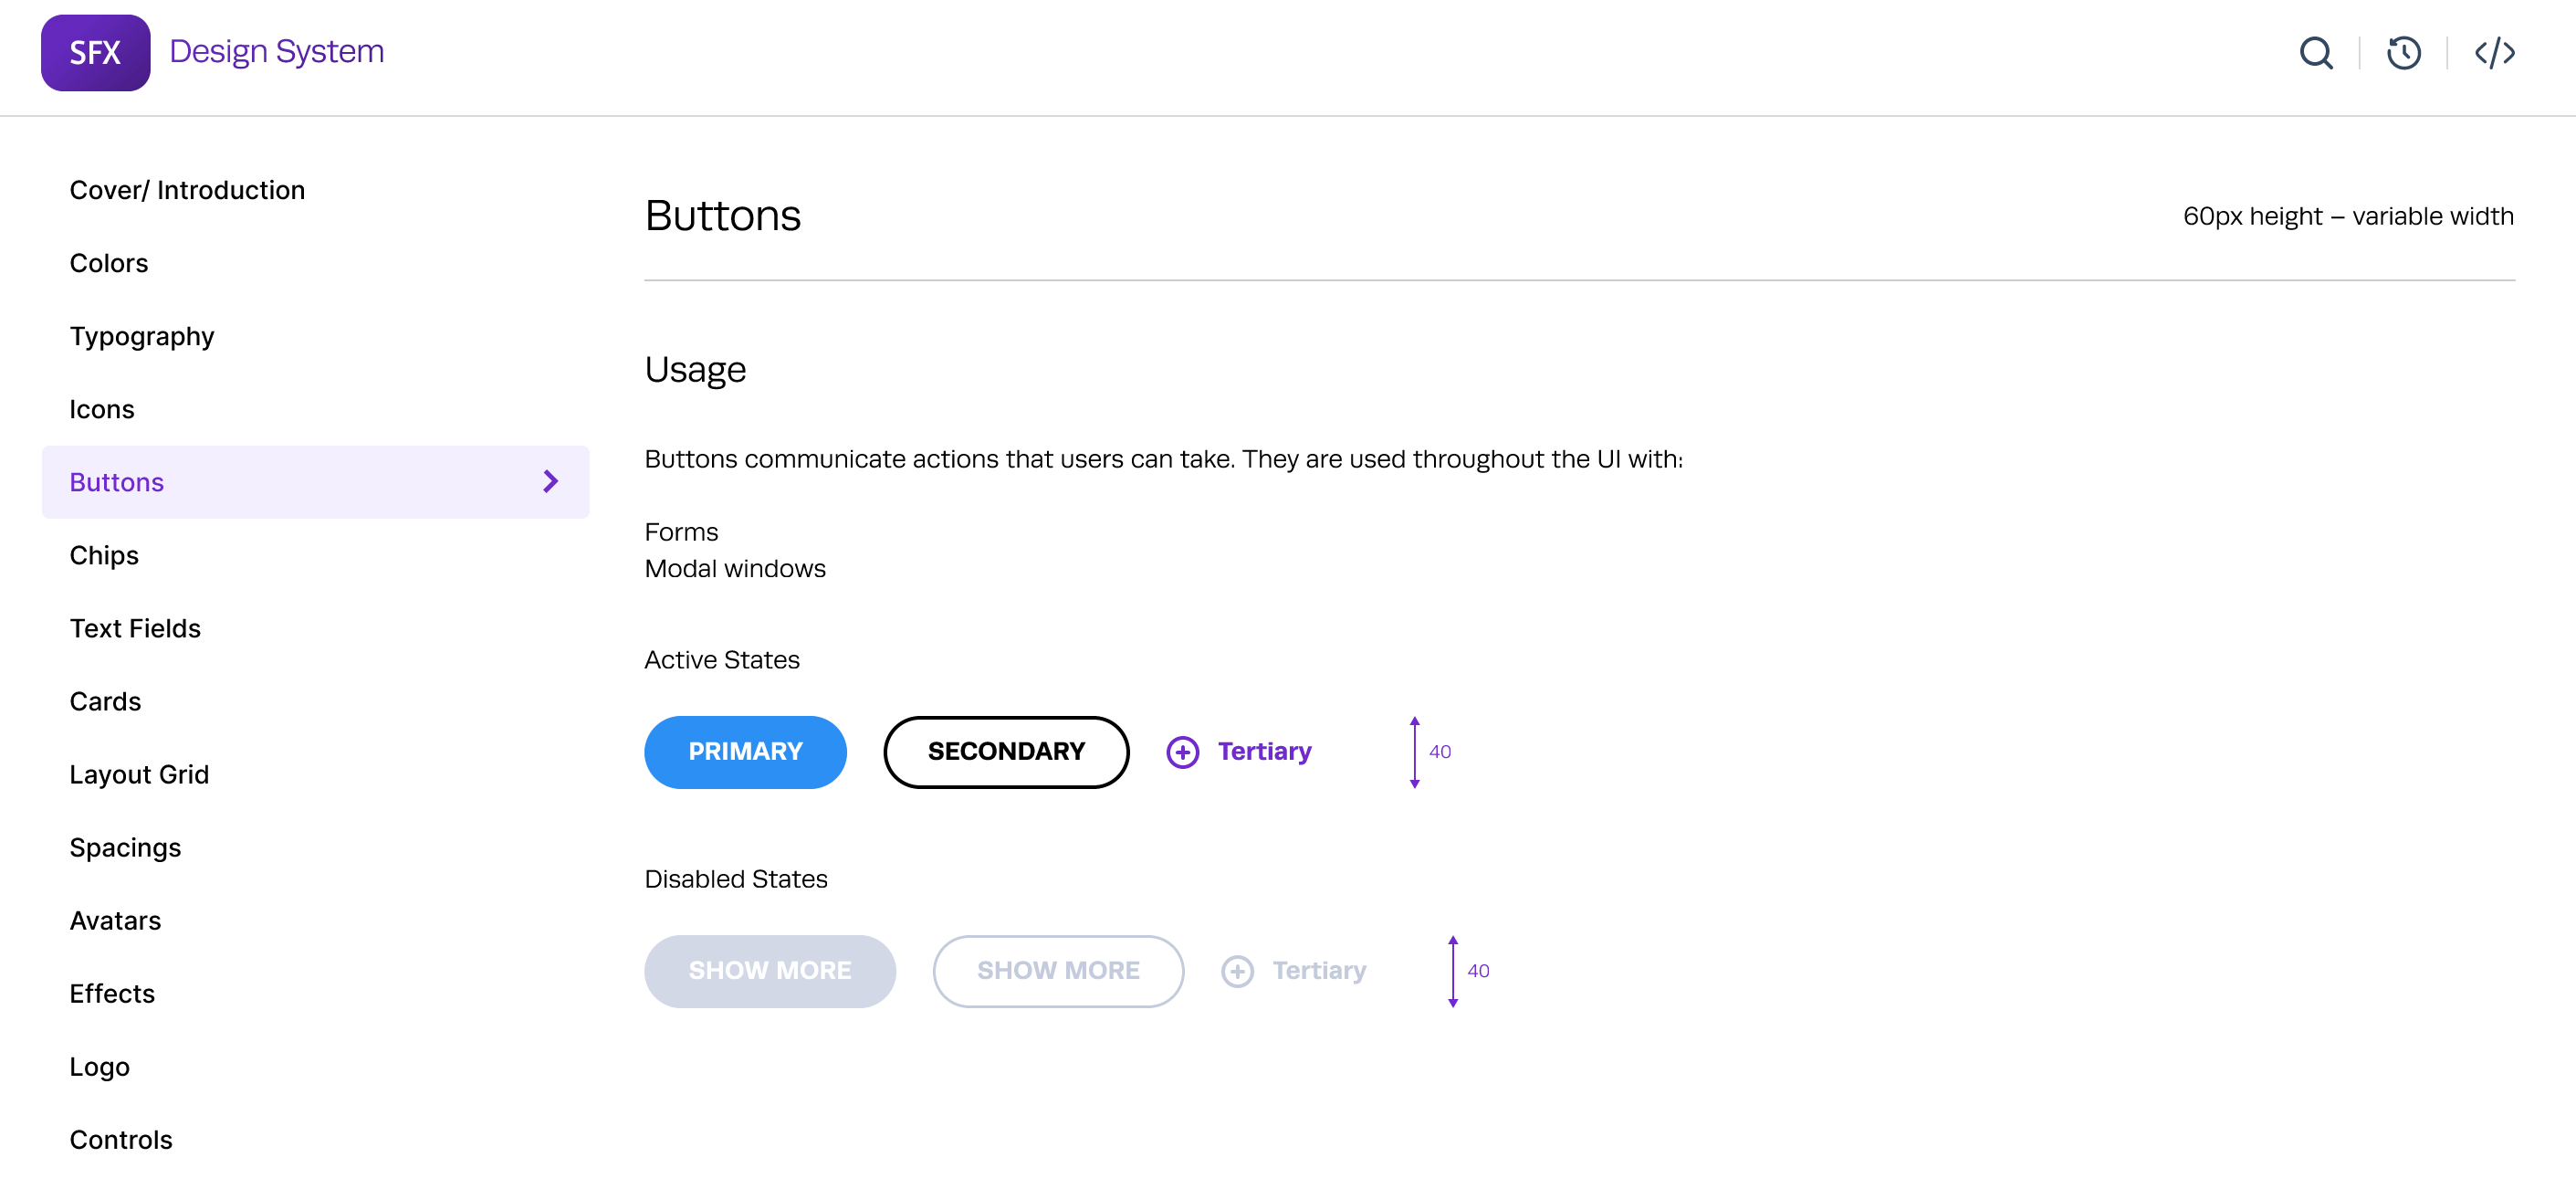Open the Design System title link
The width and height of the screenshot is (2576, 1189).
[x=277, y=51]
